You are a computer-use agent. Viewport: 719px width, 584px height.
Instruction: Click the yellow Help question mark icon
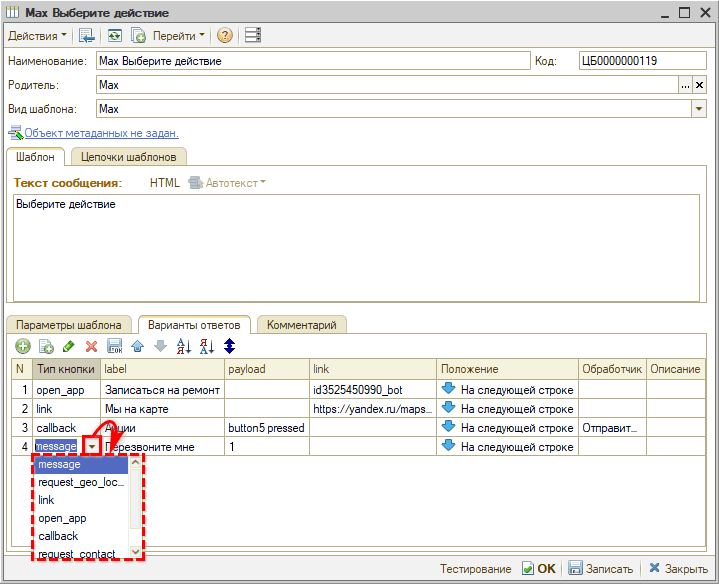(x=224, y=35)
